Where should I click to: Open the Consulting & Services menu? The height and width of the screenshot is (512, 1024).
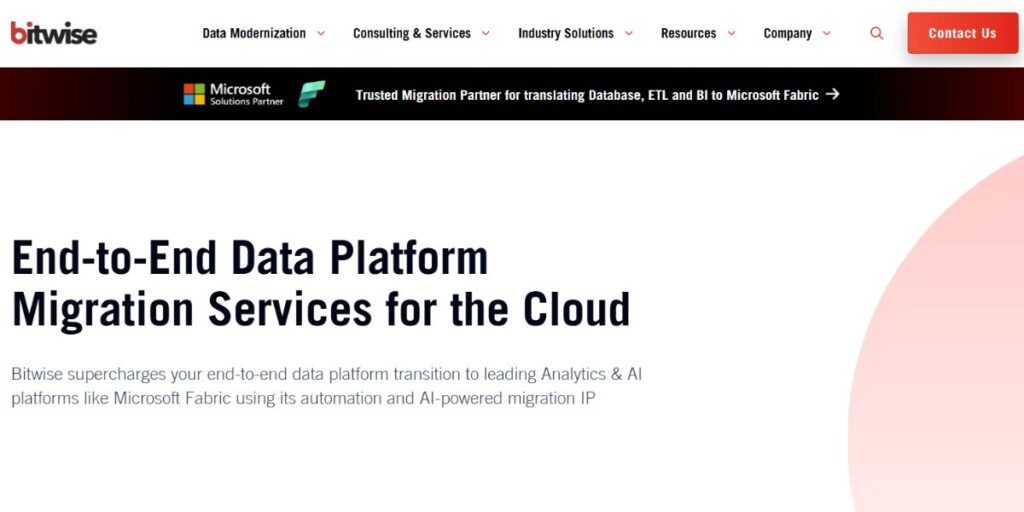click(412, 33)
